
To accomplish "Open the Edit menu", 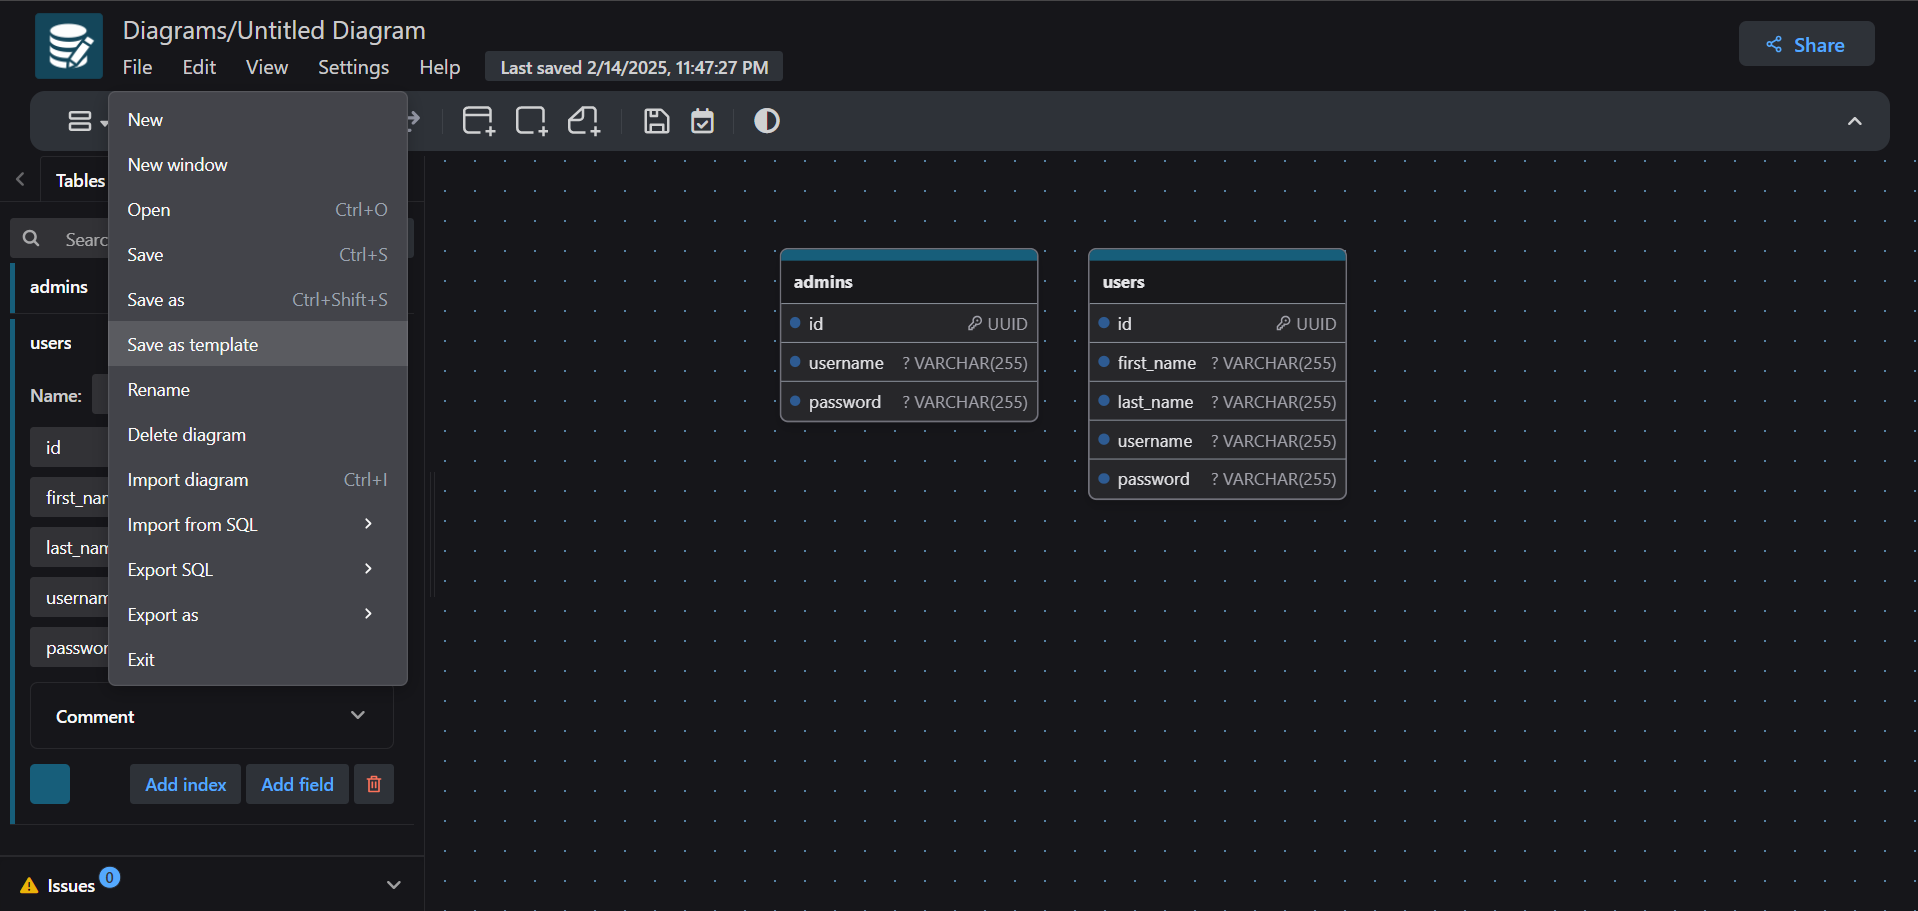I will [199, 67].
